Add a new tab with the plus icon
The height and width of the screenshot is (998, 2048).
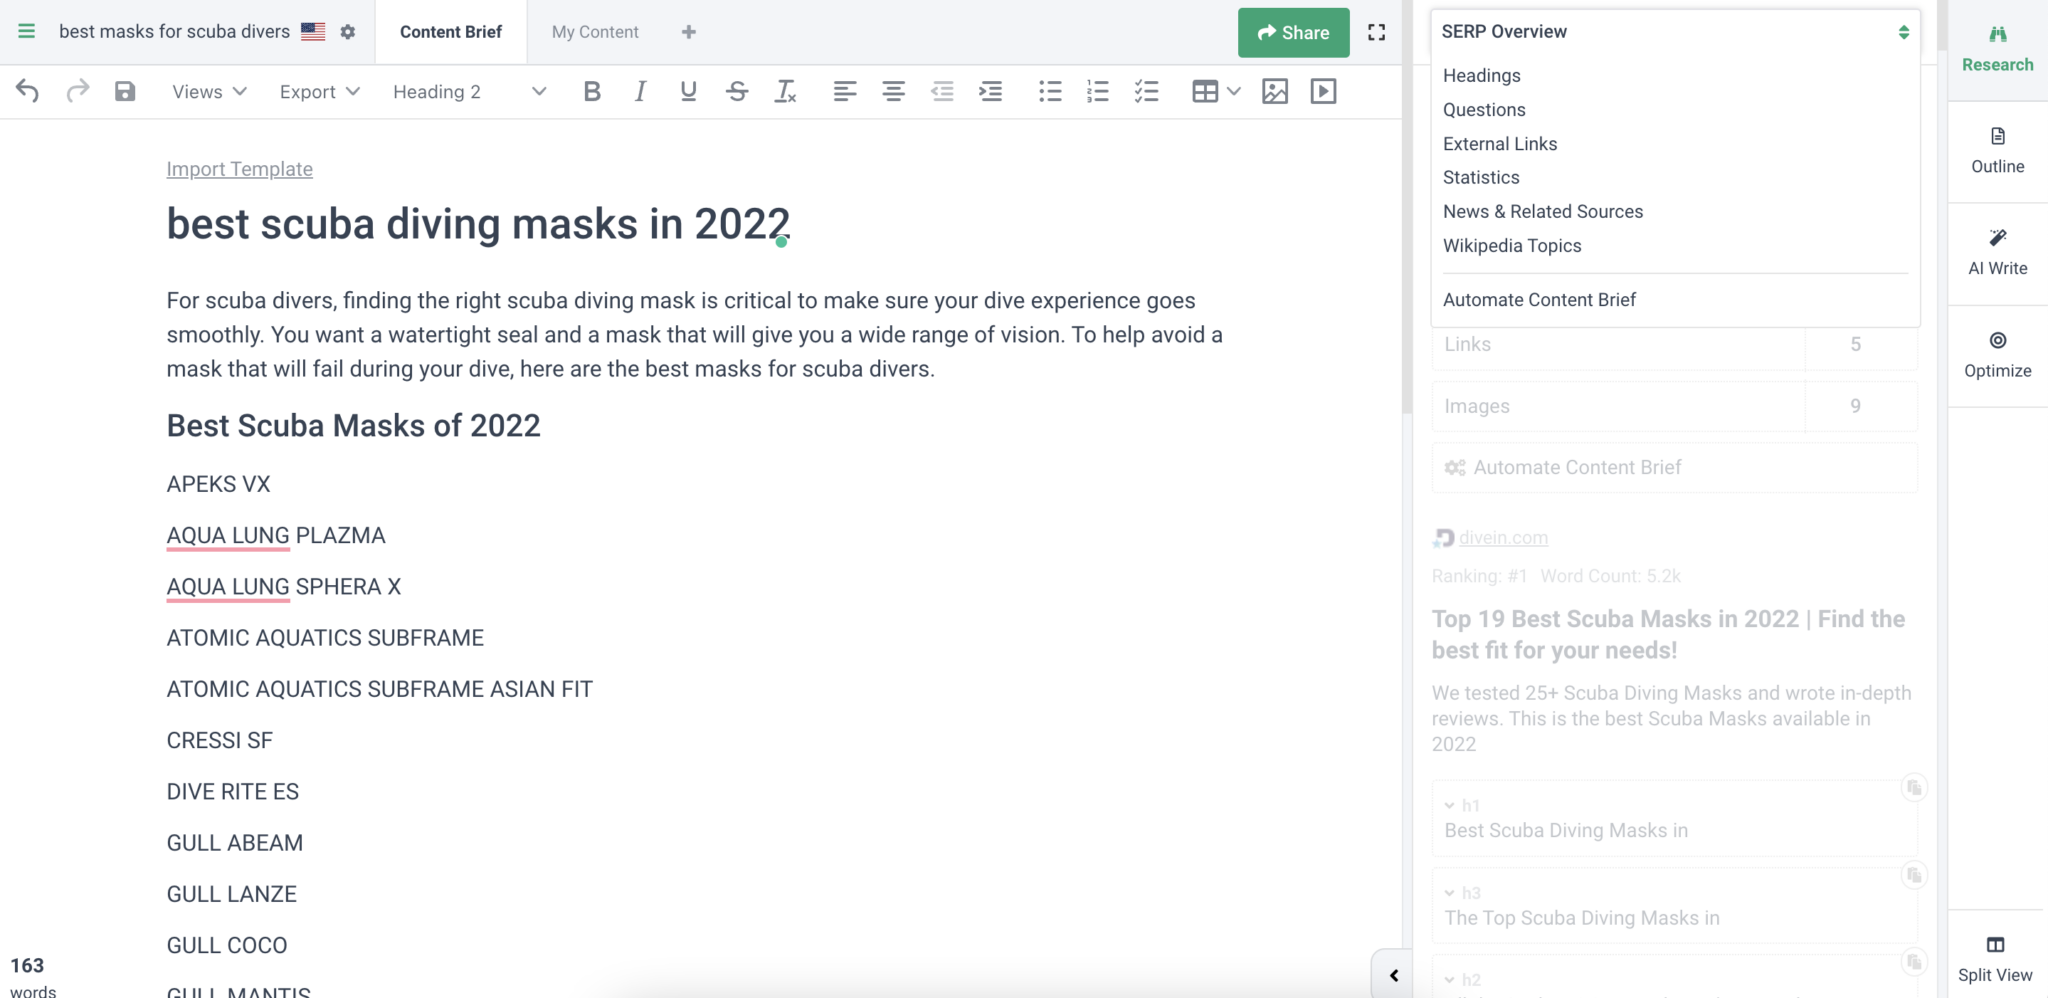pos(688,32)
